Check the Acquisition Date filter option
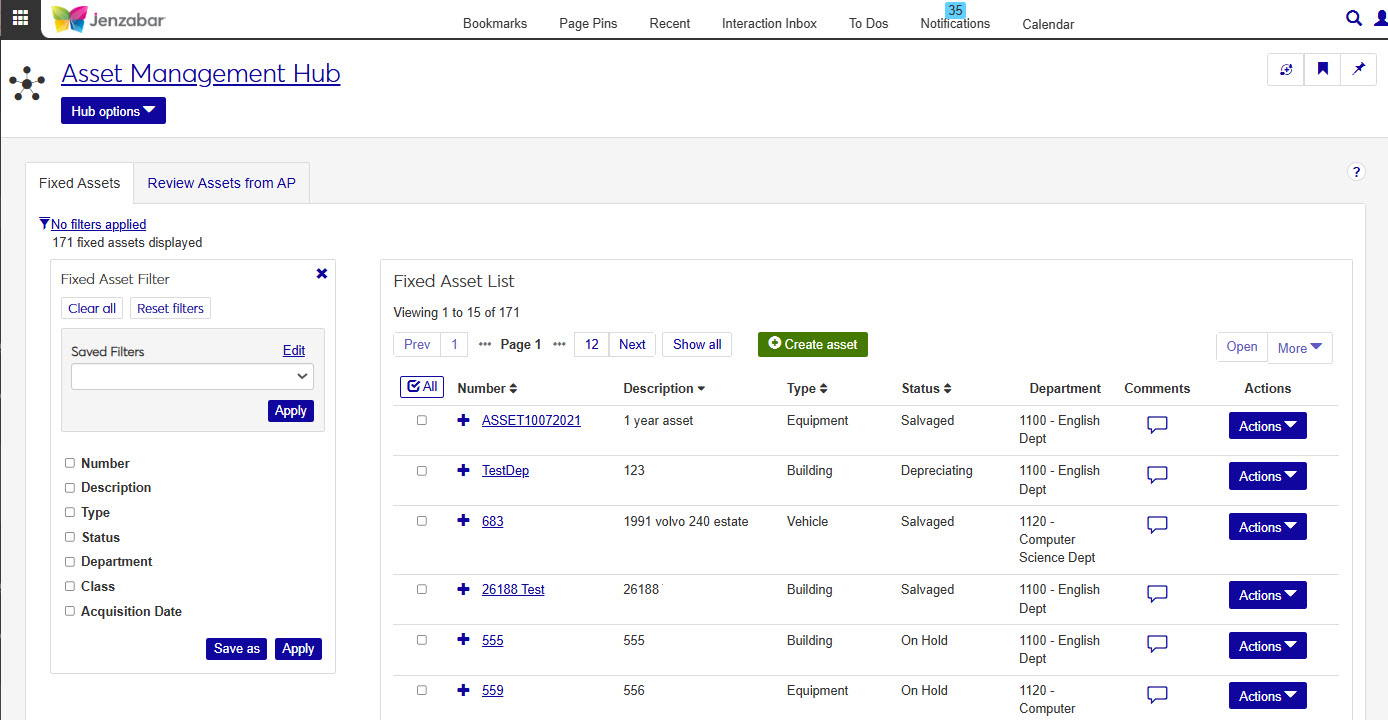 pyautogui.click(x=70, y=611)
